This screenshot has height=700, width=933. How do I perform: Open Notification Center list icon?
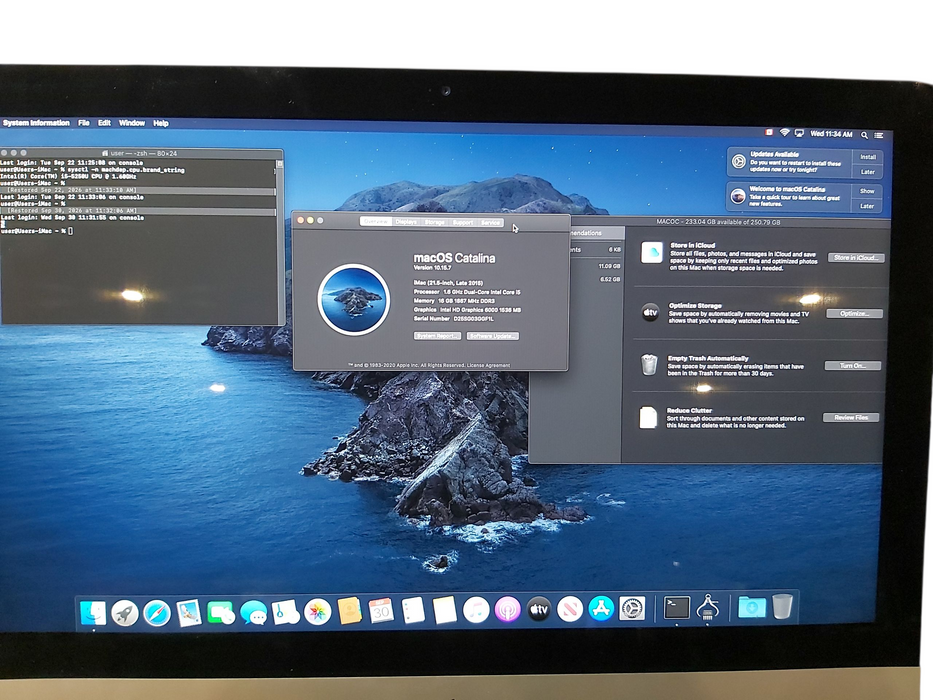879,136
